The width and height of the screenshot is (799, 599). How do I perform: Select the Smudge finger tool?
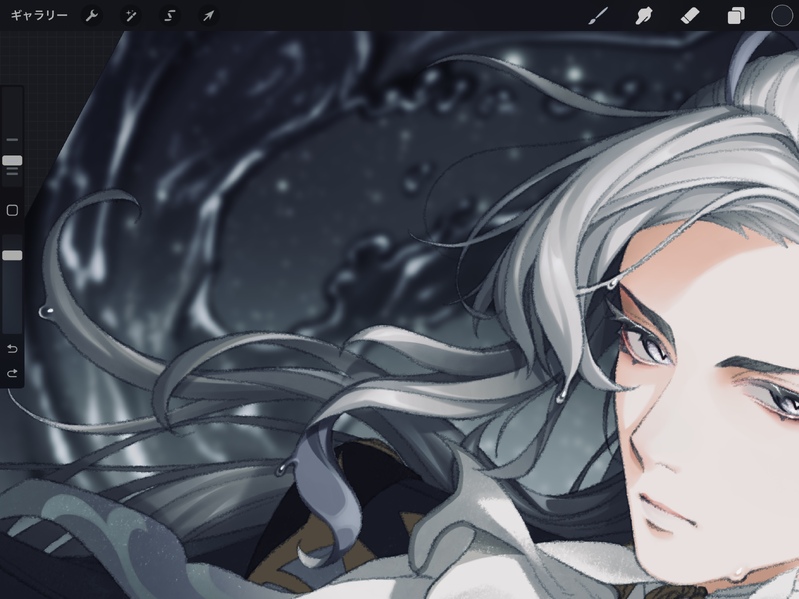click(644, 16)
